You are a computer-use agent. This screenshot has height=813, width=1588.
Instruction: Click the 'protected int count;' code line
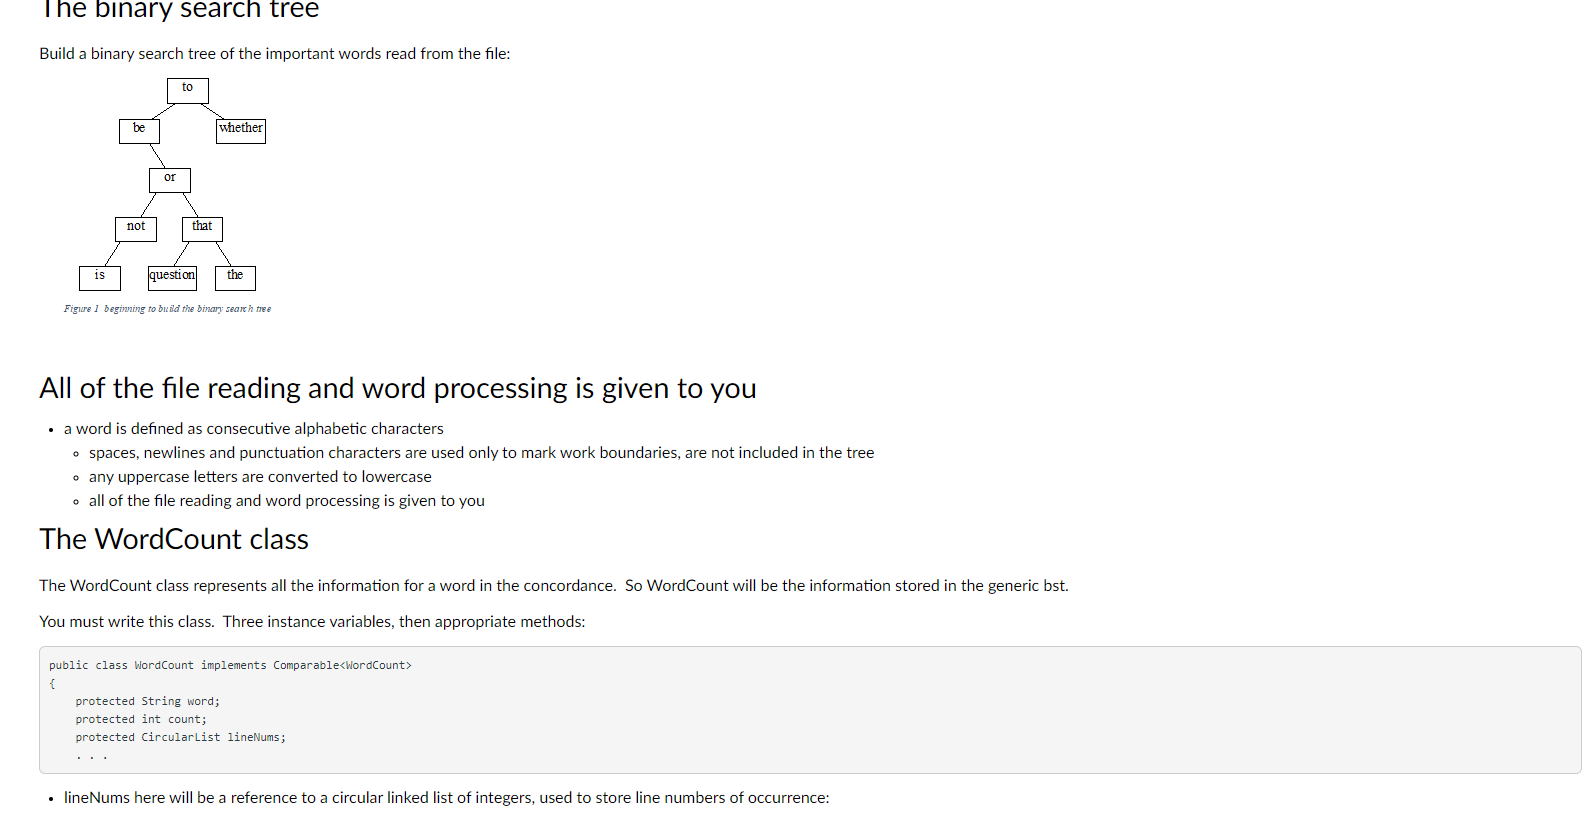pos(141,719)
